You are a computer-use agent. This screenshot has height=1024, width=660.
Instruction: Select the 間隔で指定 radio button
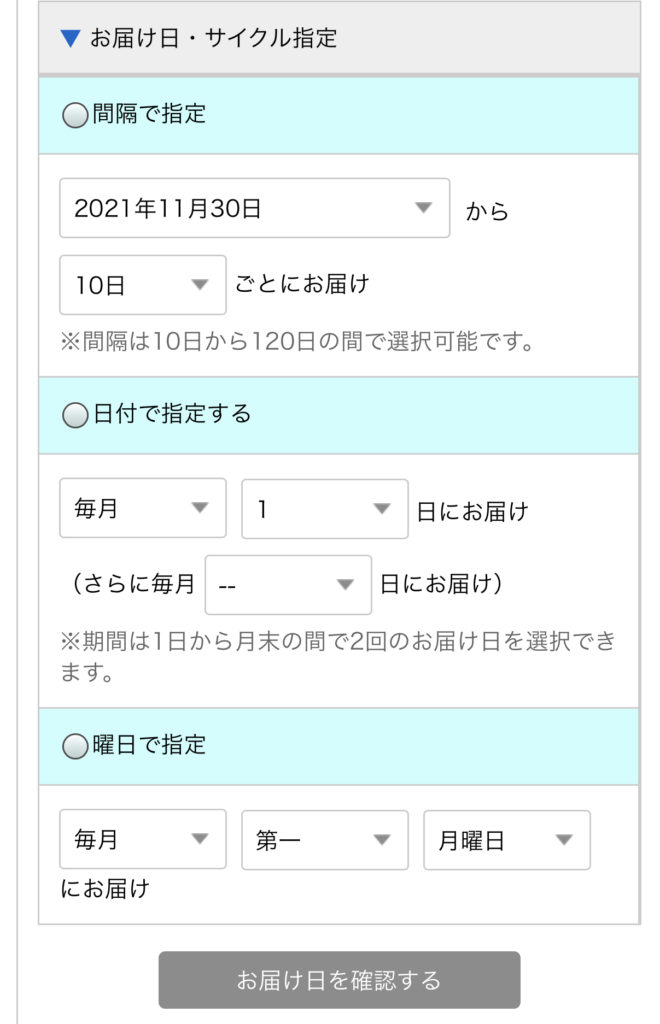[76, 116]
